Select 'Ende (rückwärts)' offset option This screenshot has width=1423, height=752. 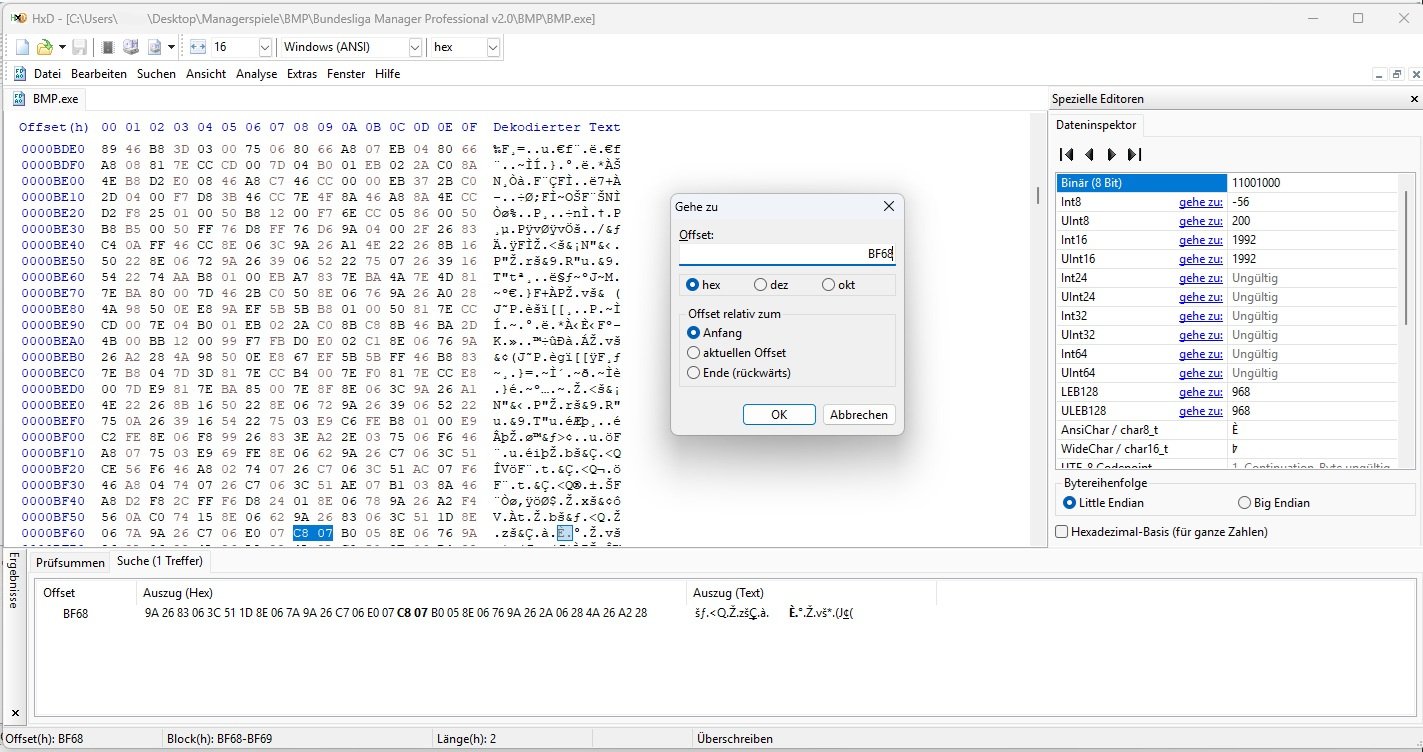694,373
